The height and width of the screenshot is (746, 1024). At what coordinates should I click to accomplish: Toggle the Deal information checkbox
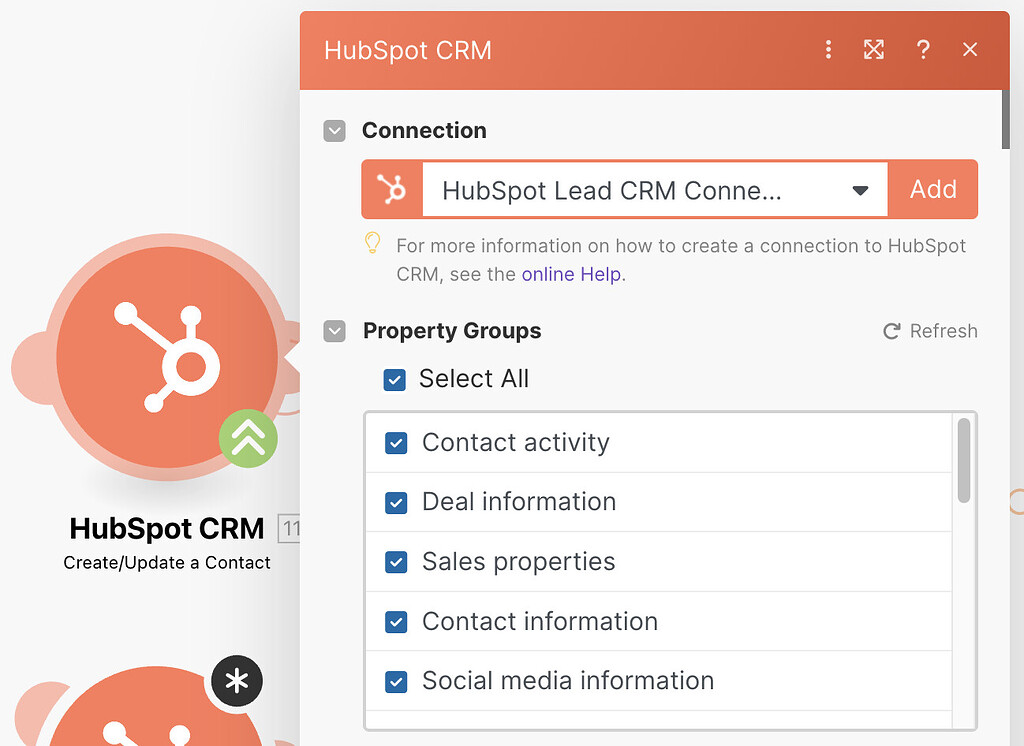click(x=396, y=502)
